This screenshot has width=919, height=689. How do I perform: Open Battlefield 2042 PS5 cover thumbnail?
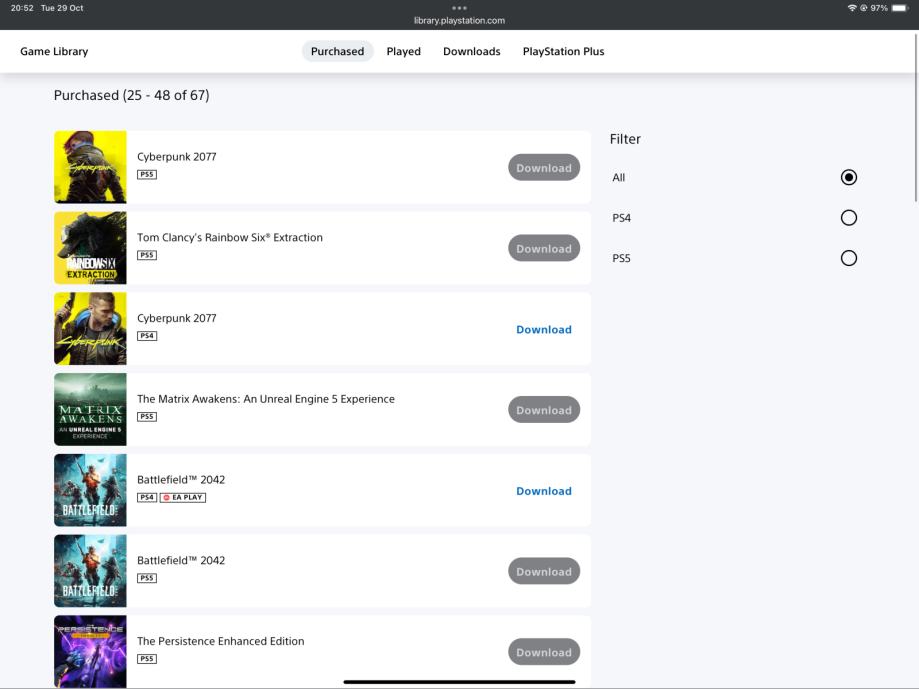pyautogui.click(x=90, y=571)
